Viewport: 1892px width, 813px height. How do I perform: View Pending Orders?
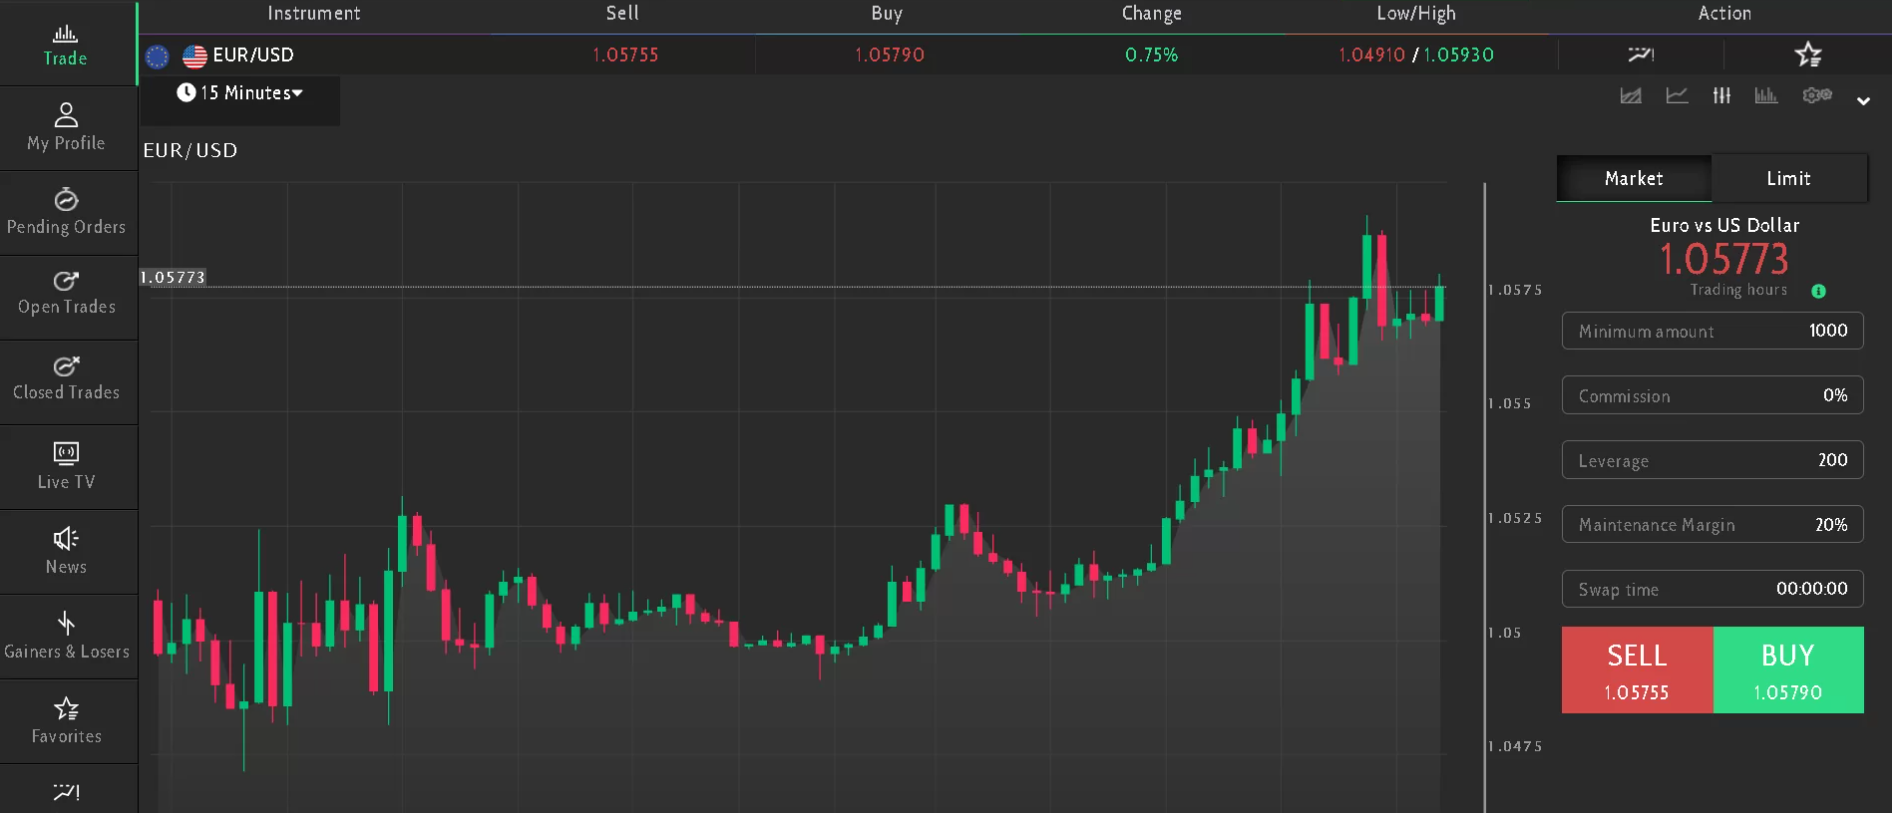pos(66,212)
